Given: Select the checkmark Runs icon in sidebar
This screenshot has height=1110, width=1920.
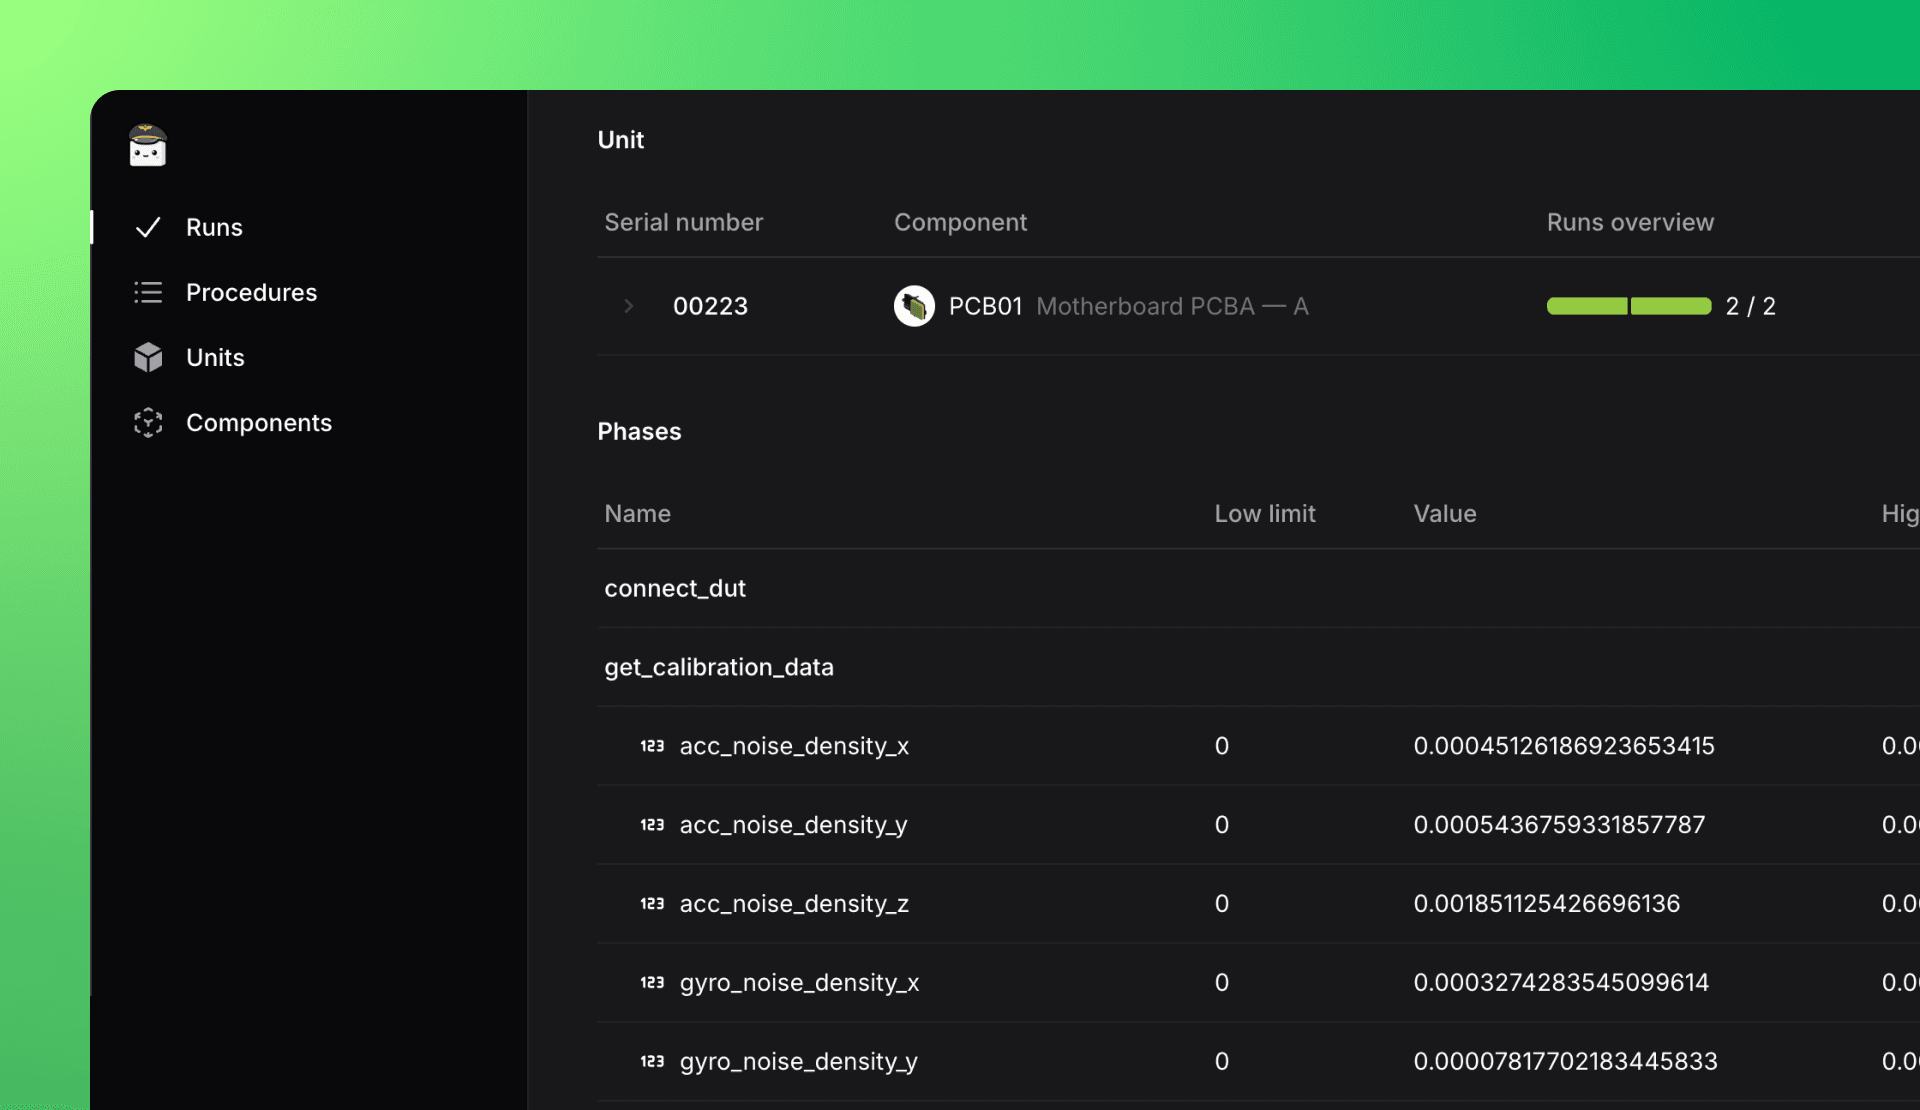Looking at the screenshot, I should 147,227.
